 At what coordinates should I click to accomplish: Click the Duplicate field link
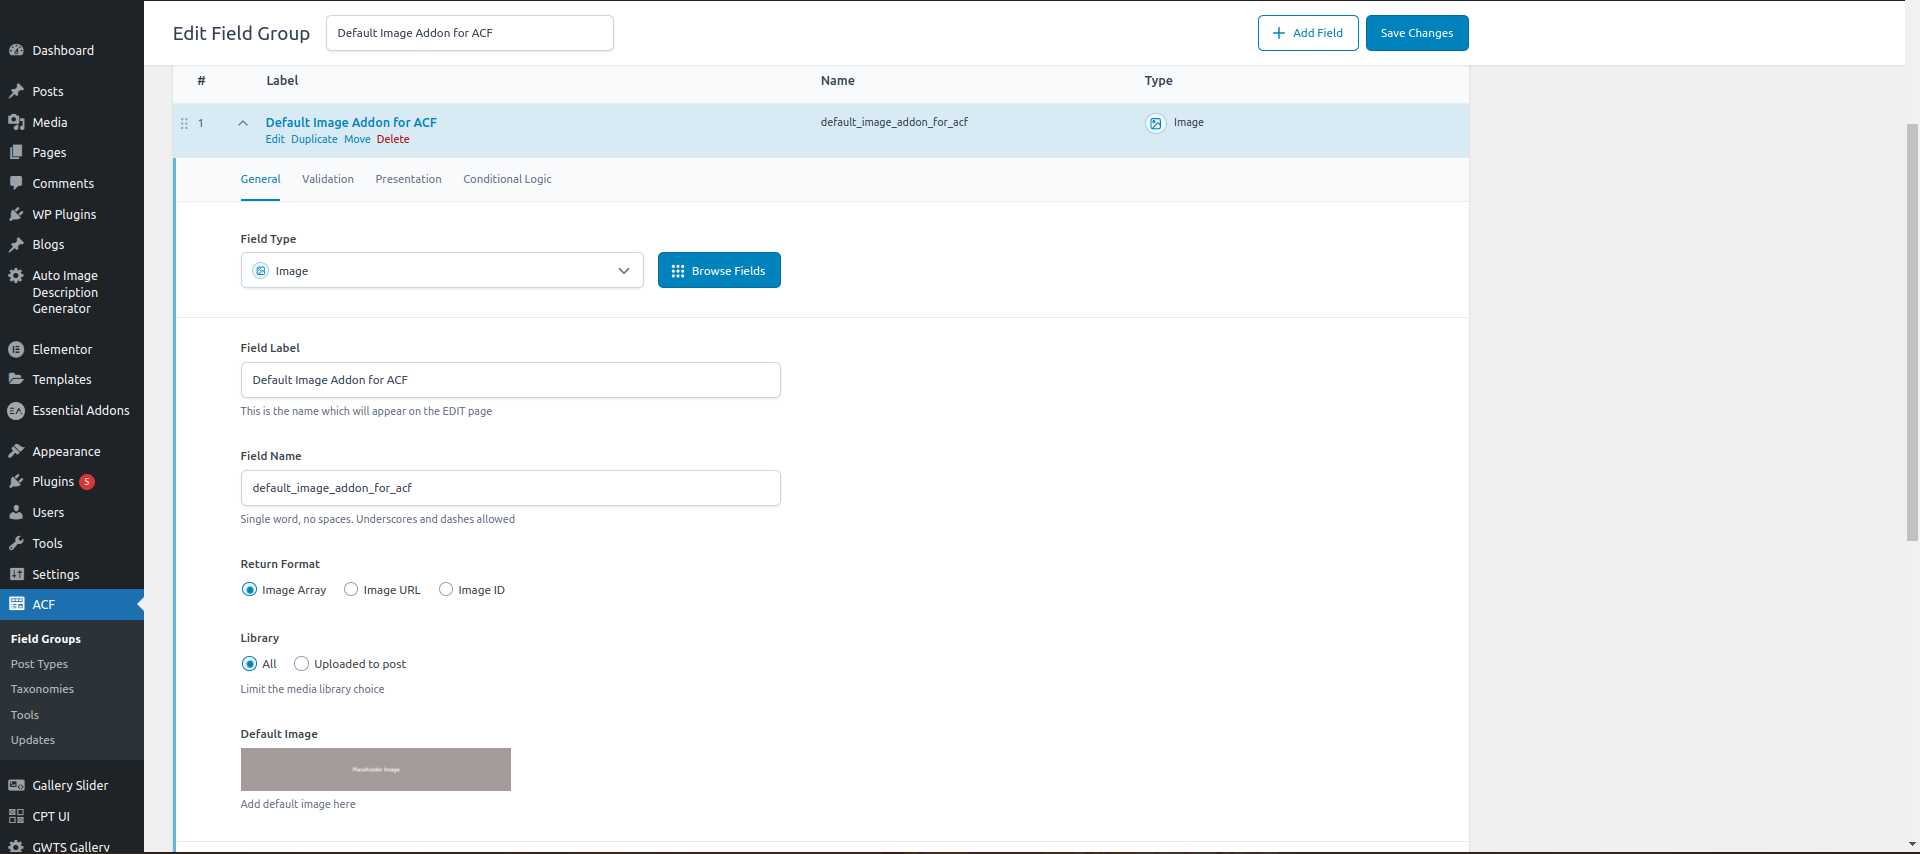point(314,140)
